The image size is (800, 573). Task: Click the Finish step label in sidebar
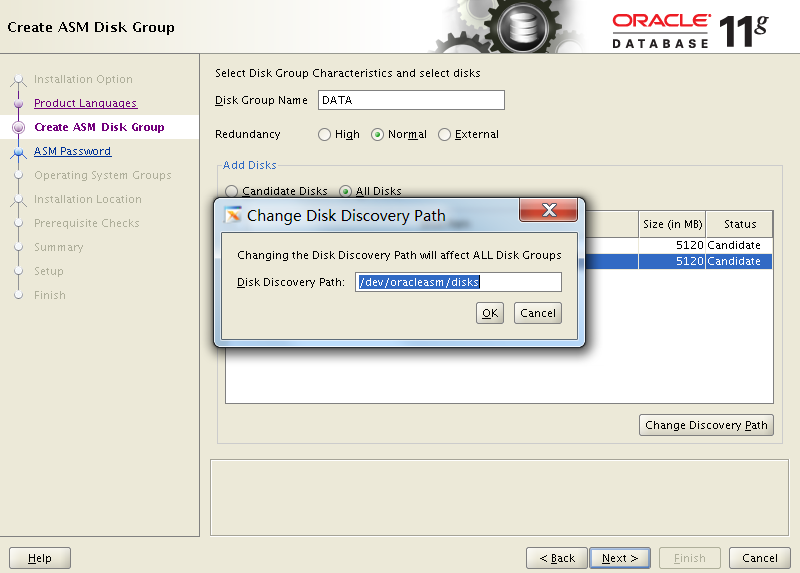click(x=49, y=295)
